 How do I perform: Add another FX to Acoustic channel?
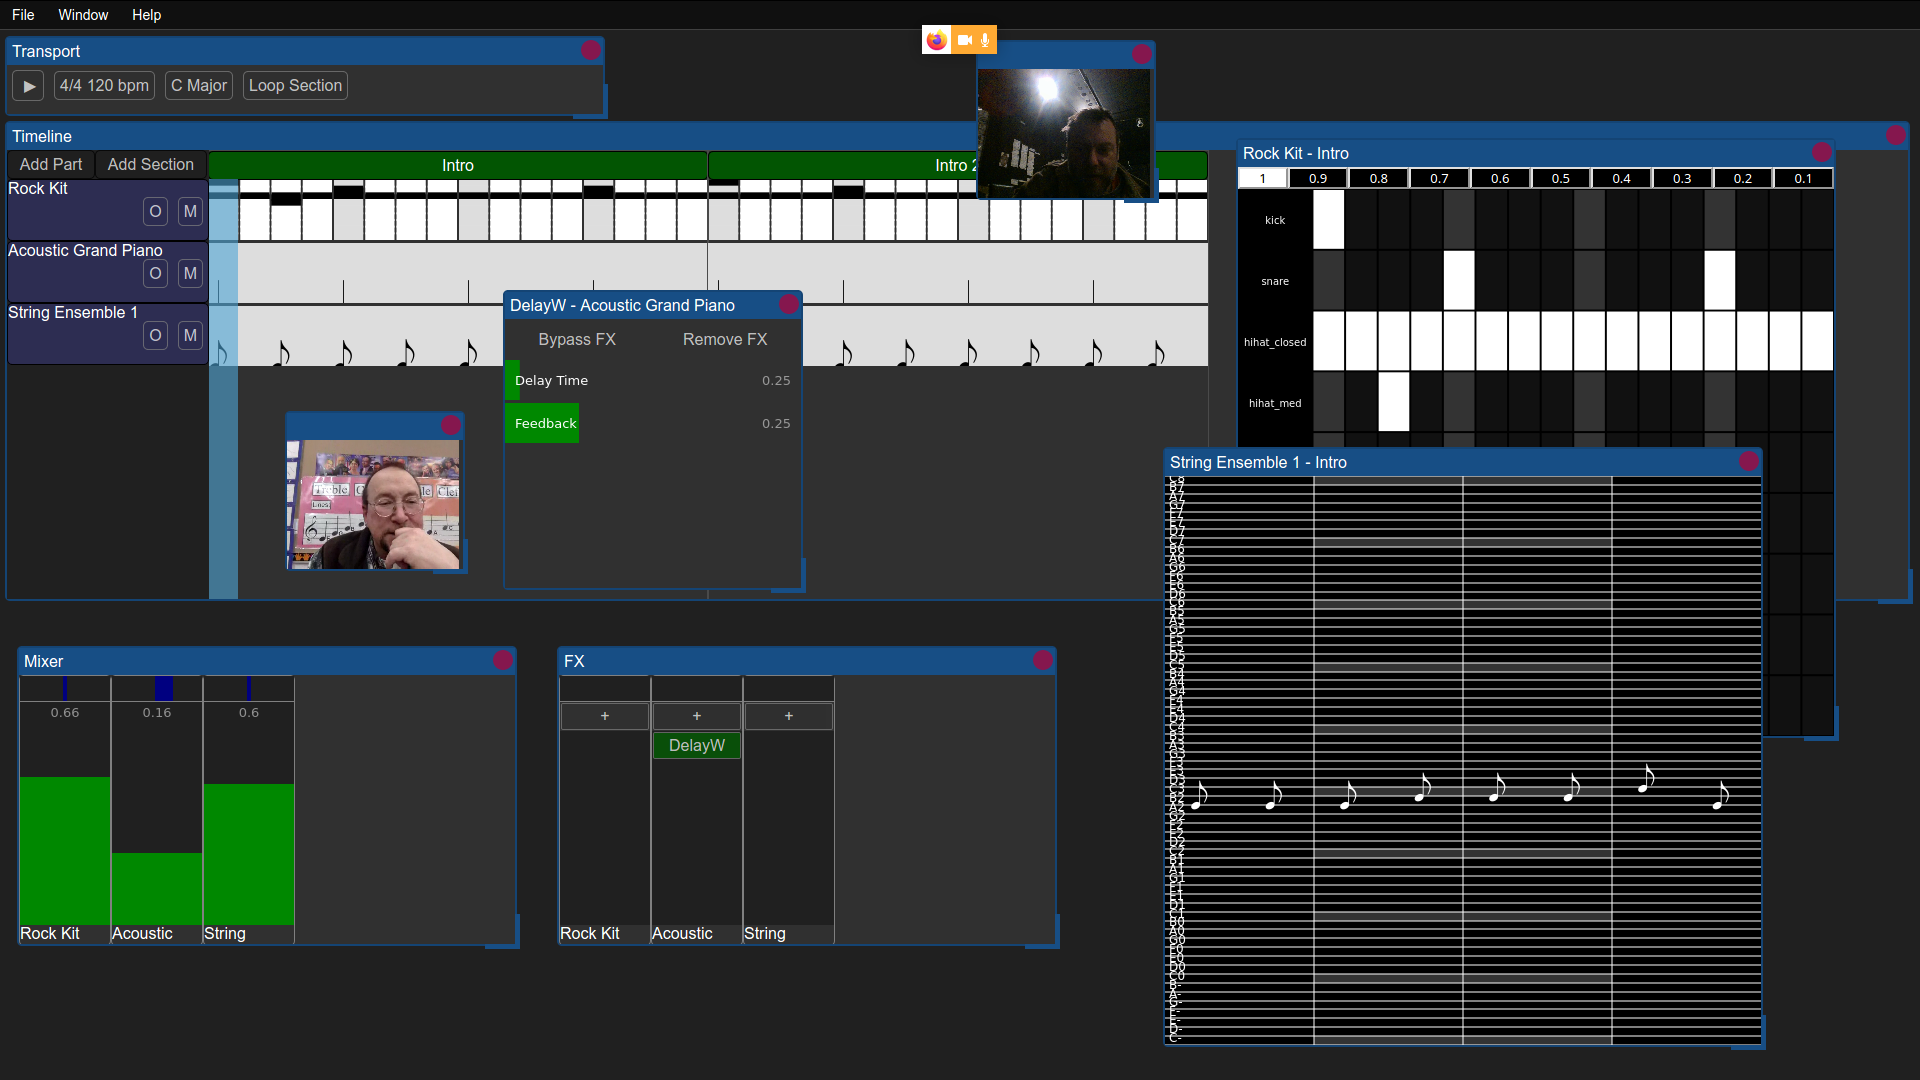[x=697, y=716]
